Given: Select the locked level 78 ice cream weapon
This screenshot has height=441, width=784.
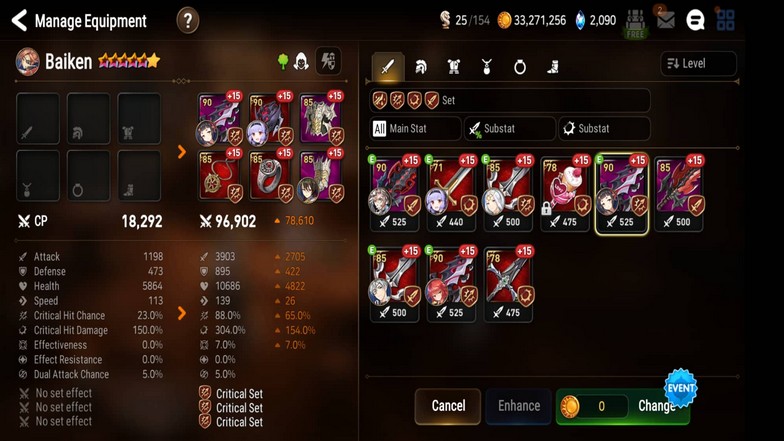Looking at the screenshot, I should [565, 193].
